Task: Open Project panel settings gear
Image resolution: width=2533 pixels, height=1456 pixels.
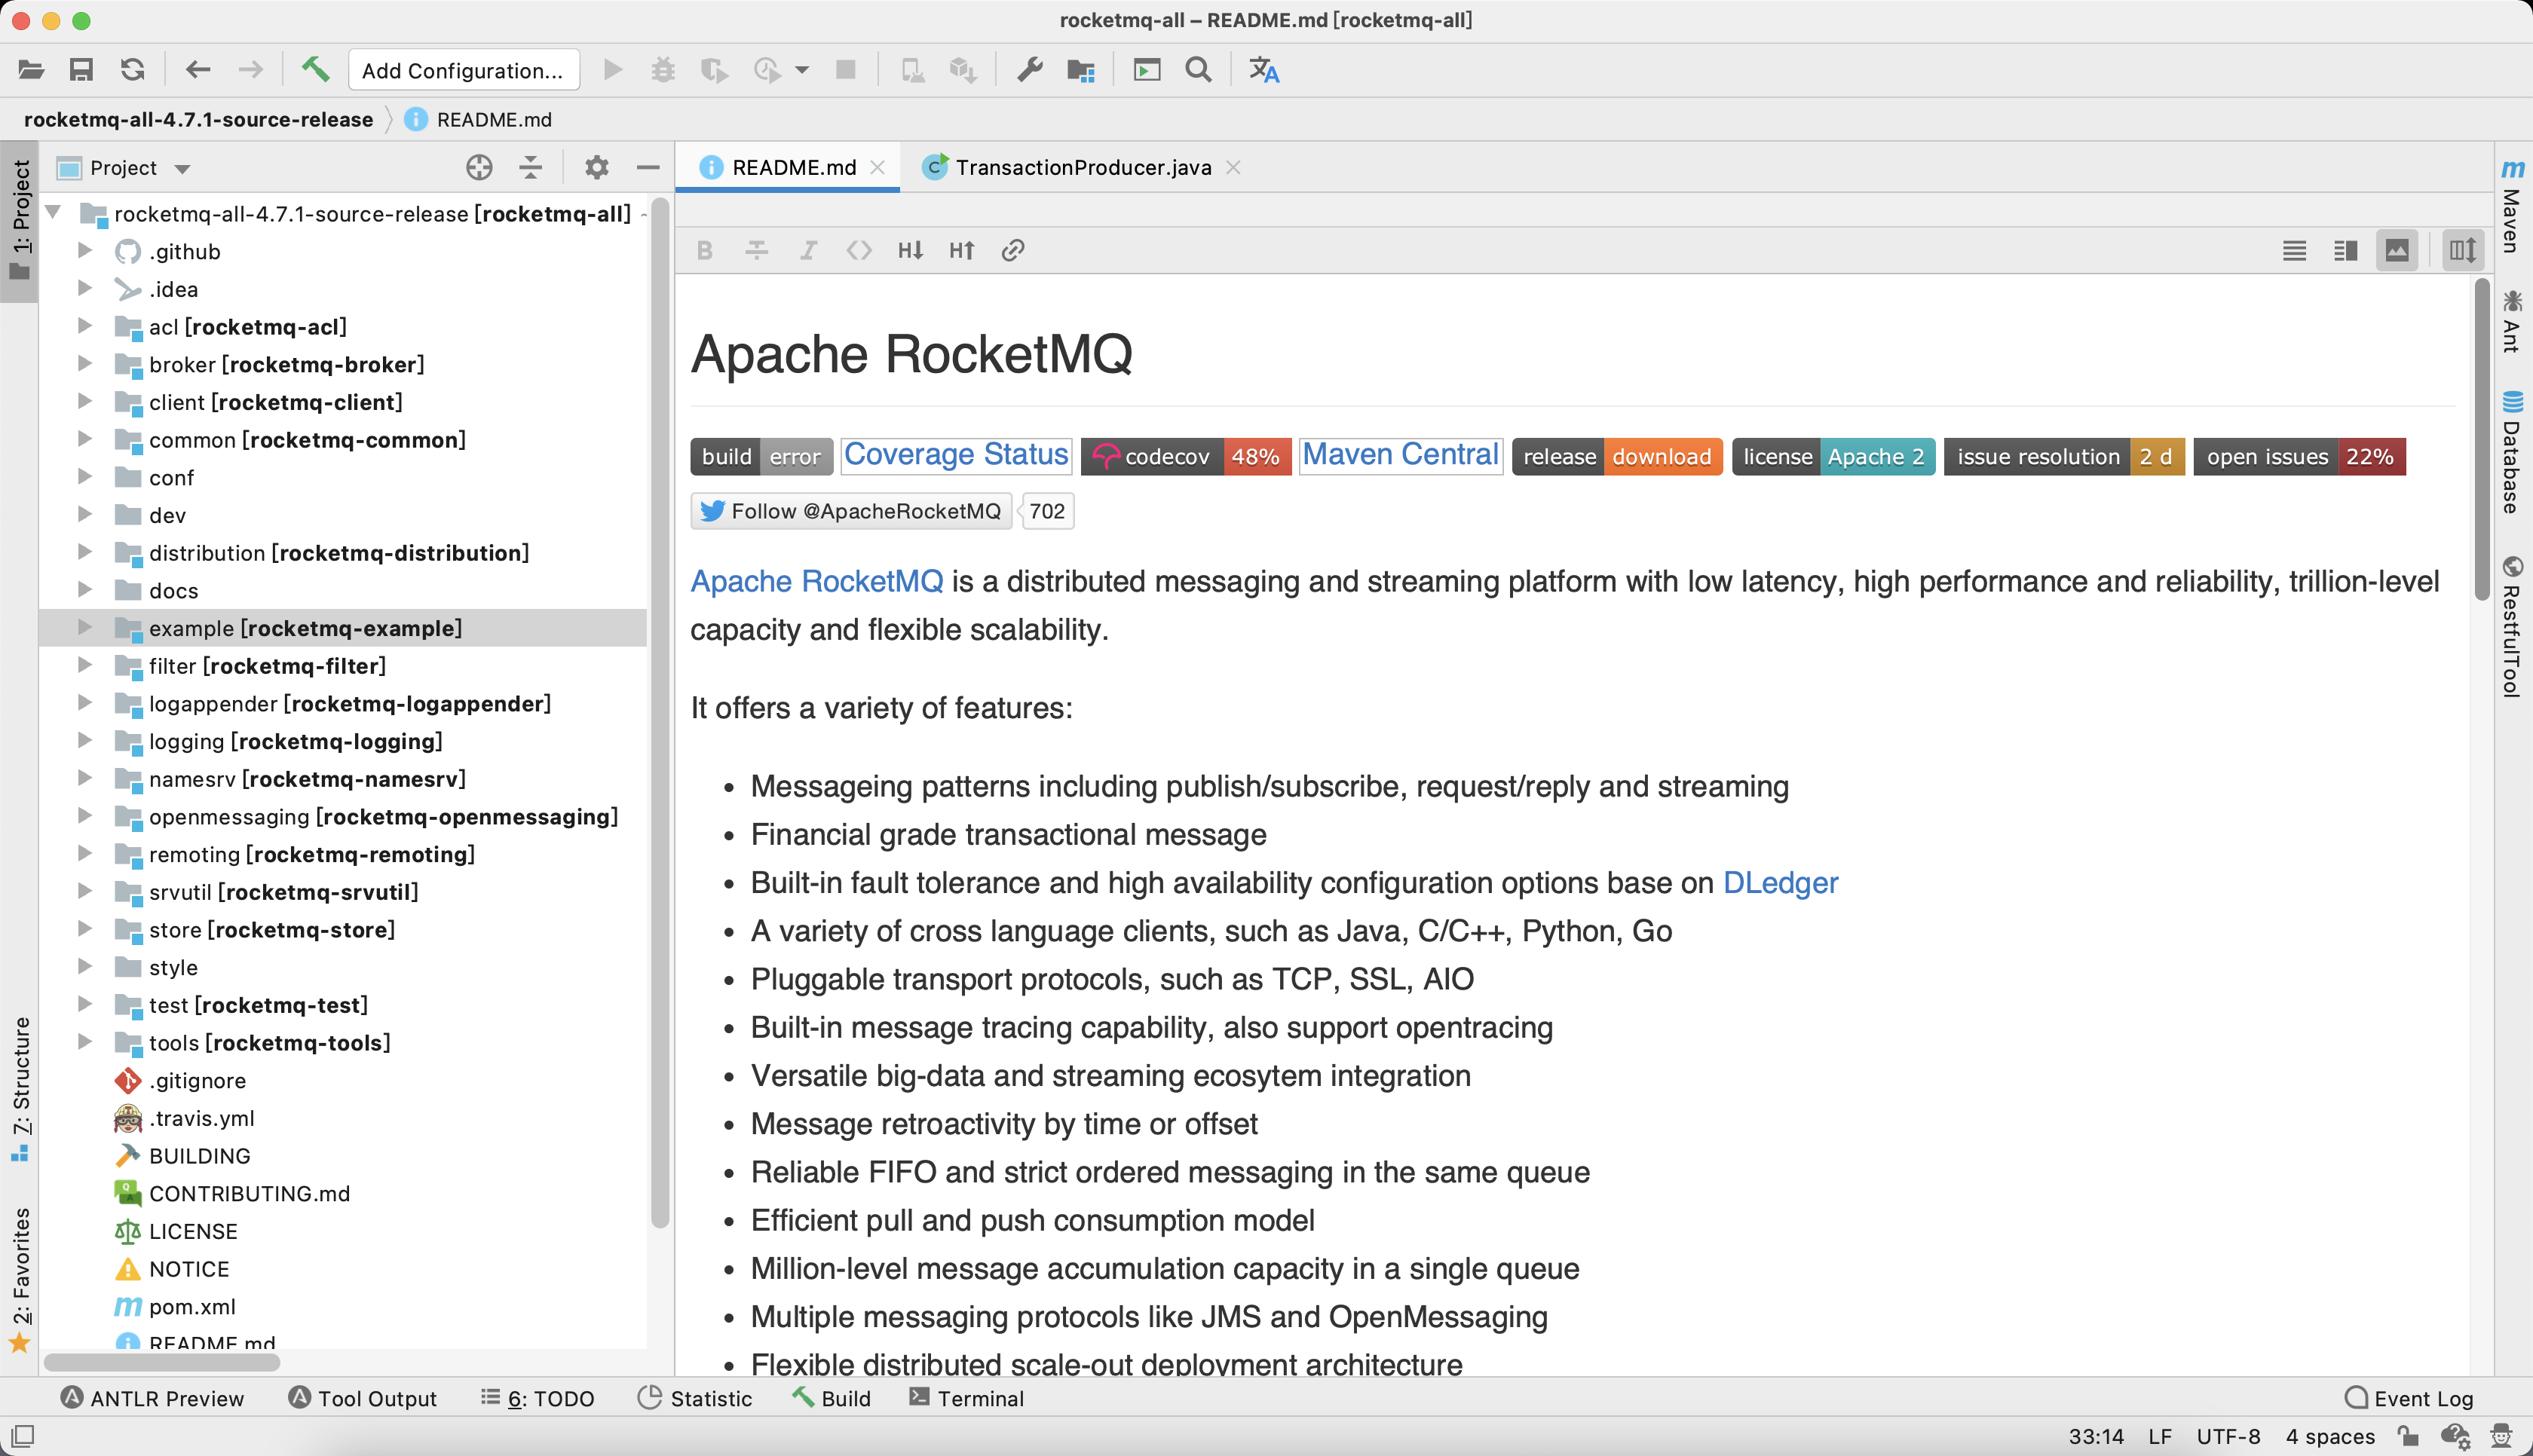Action: [x=597, y=167]
